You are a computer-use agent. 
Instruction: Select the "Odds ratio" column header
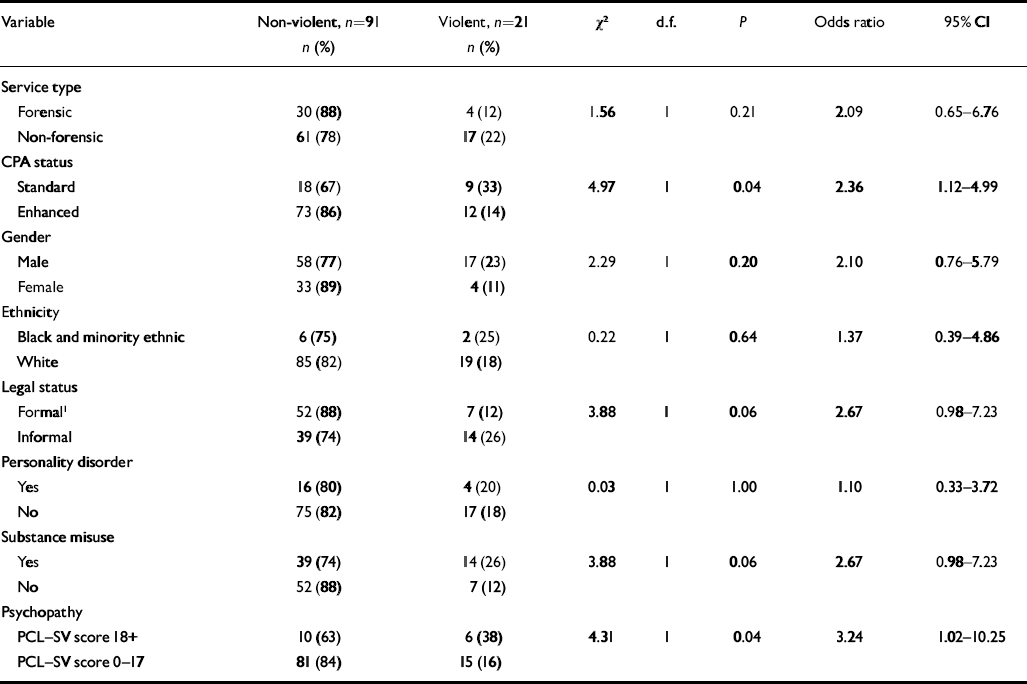tap(844, 22)
